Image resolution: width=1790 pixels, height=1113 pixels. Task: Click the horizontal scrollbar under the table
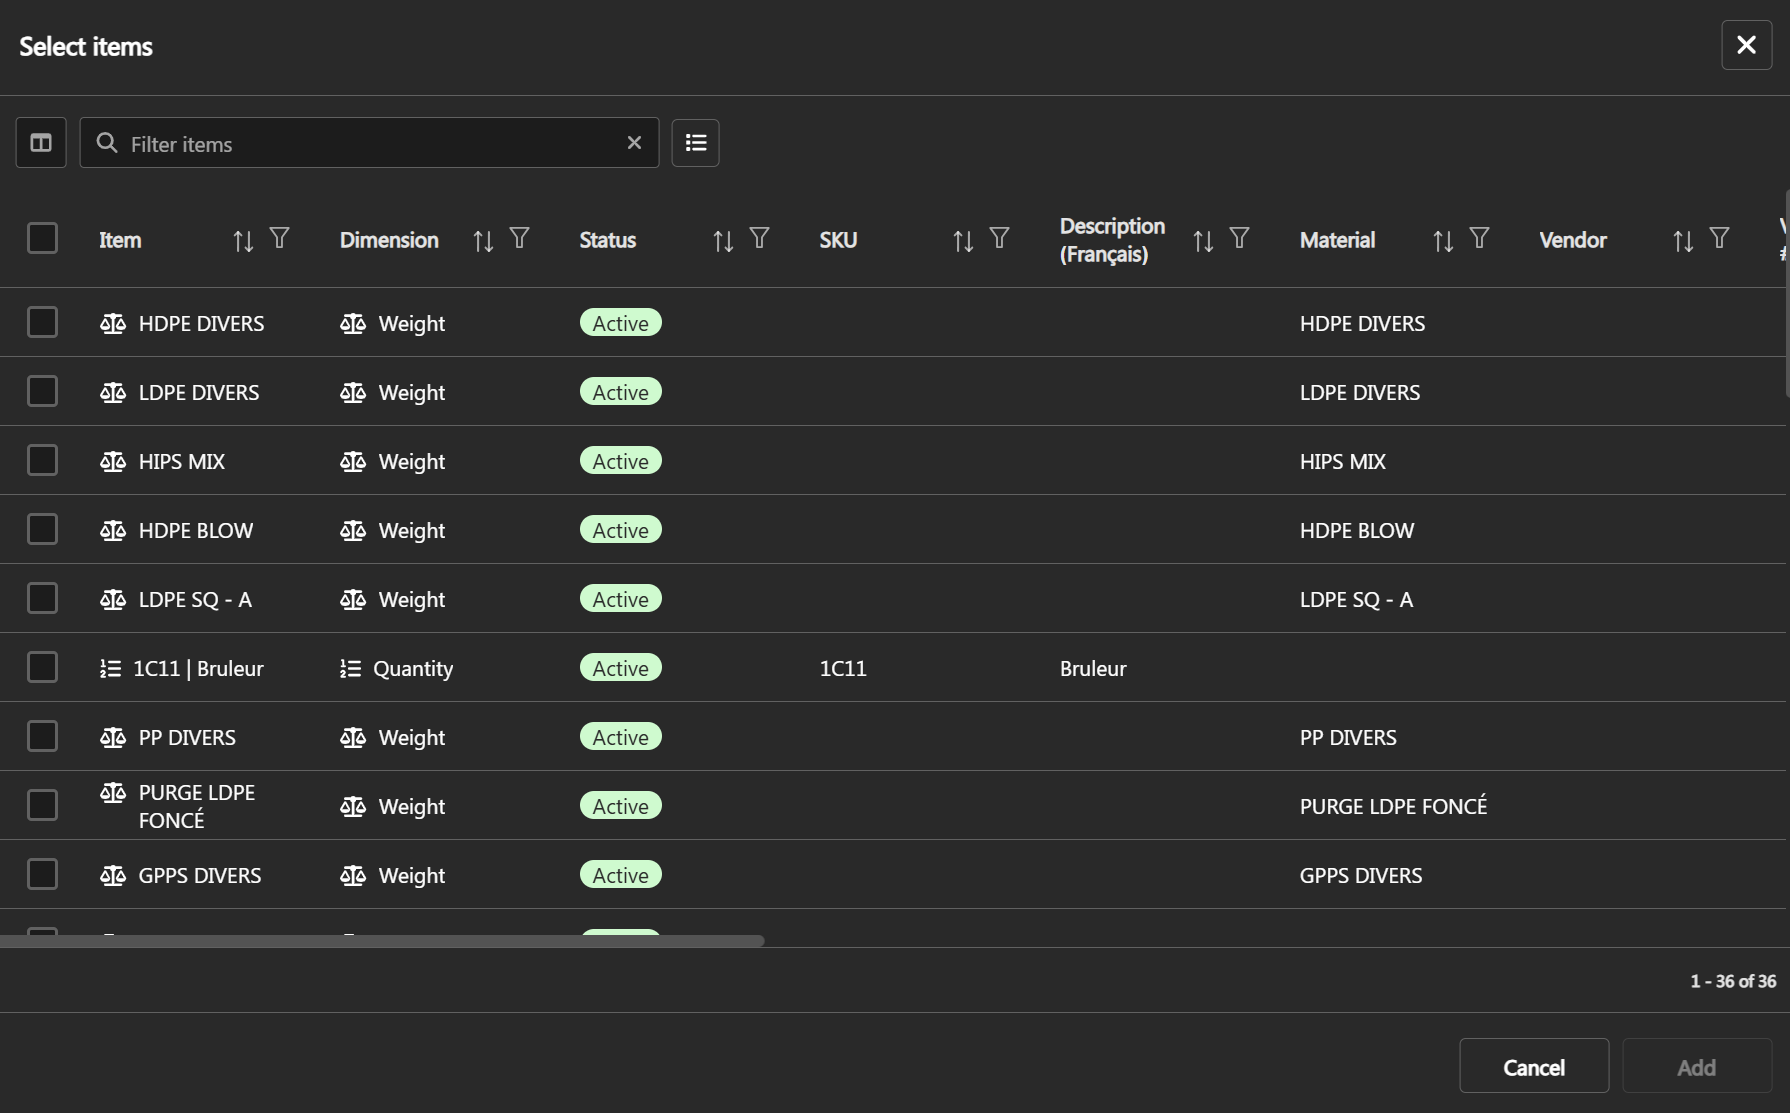click(x=382, y=941)
